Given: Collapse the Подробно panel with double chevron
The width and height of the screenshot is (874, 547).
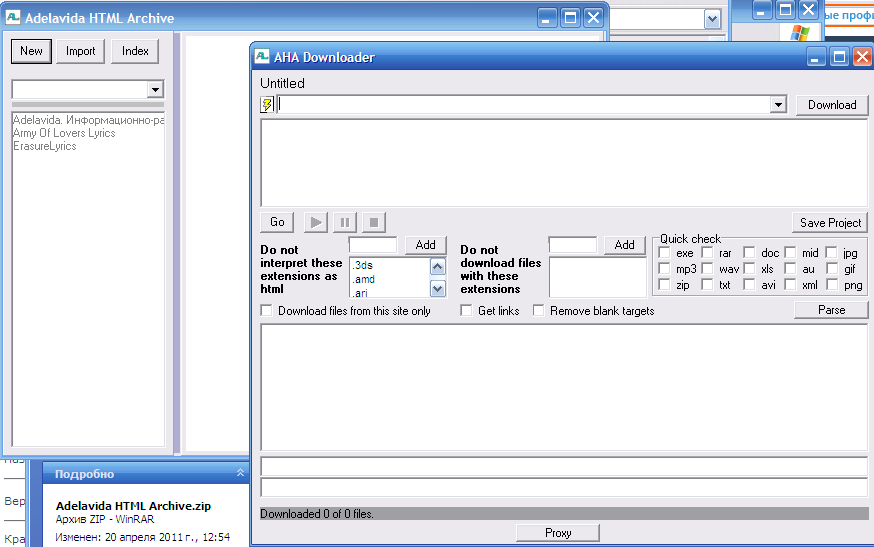Looking at the screenshot, I should click(240, 473).
